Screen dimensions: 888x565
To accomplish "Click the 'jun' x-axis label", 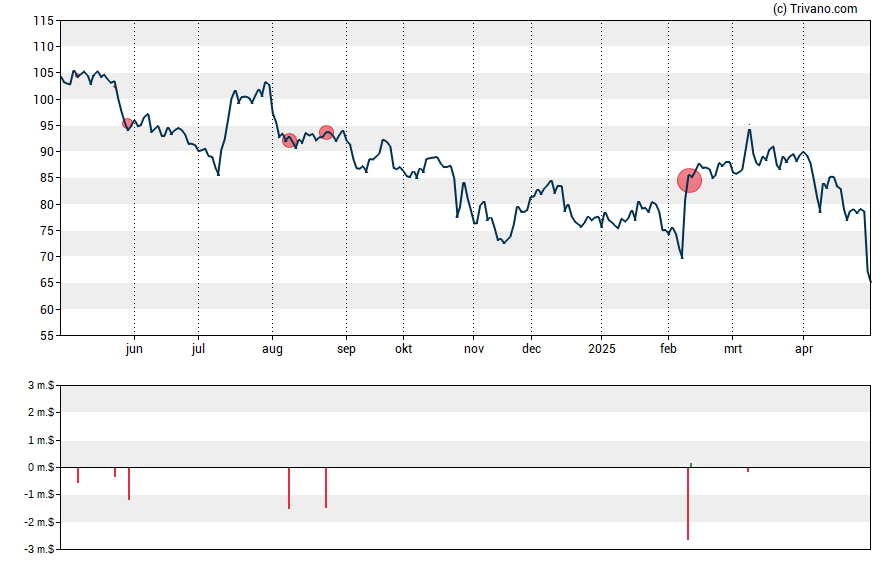I will [x=134, y=349].
